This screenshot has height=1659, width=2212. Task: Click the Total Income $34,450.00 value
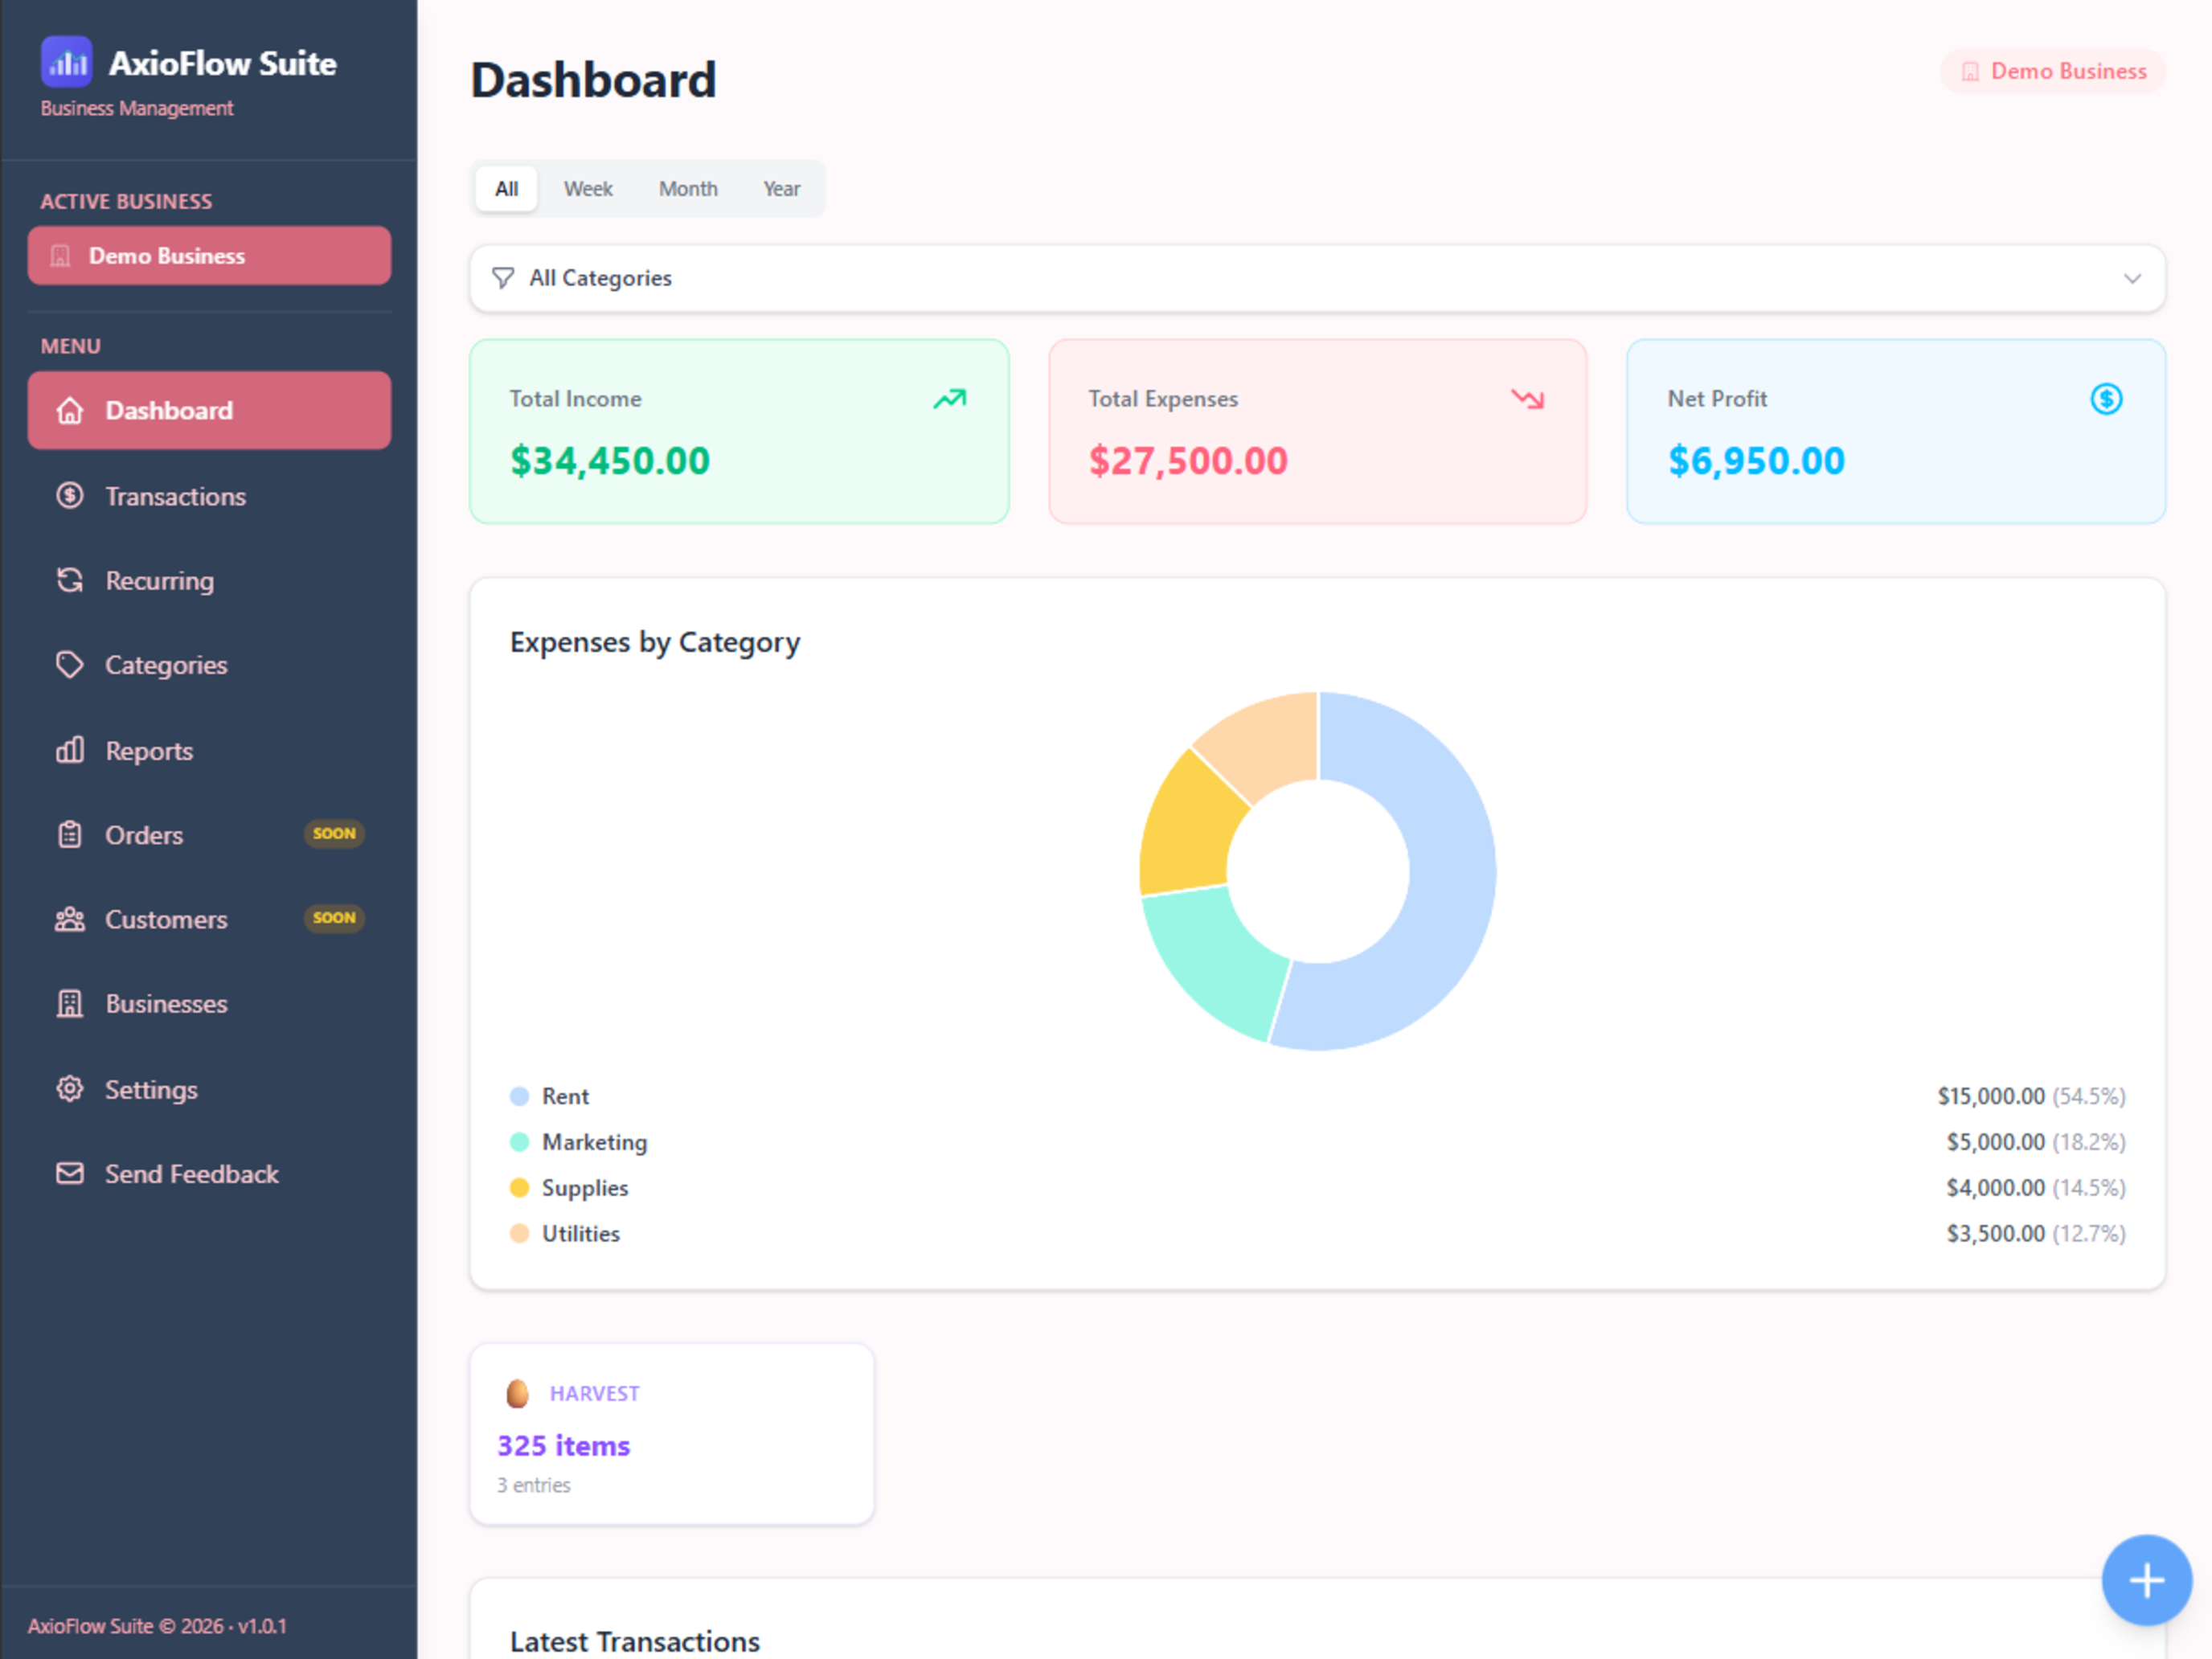[x=610, y=461]
